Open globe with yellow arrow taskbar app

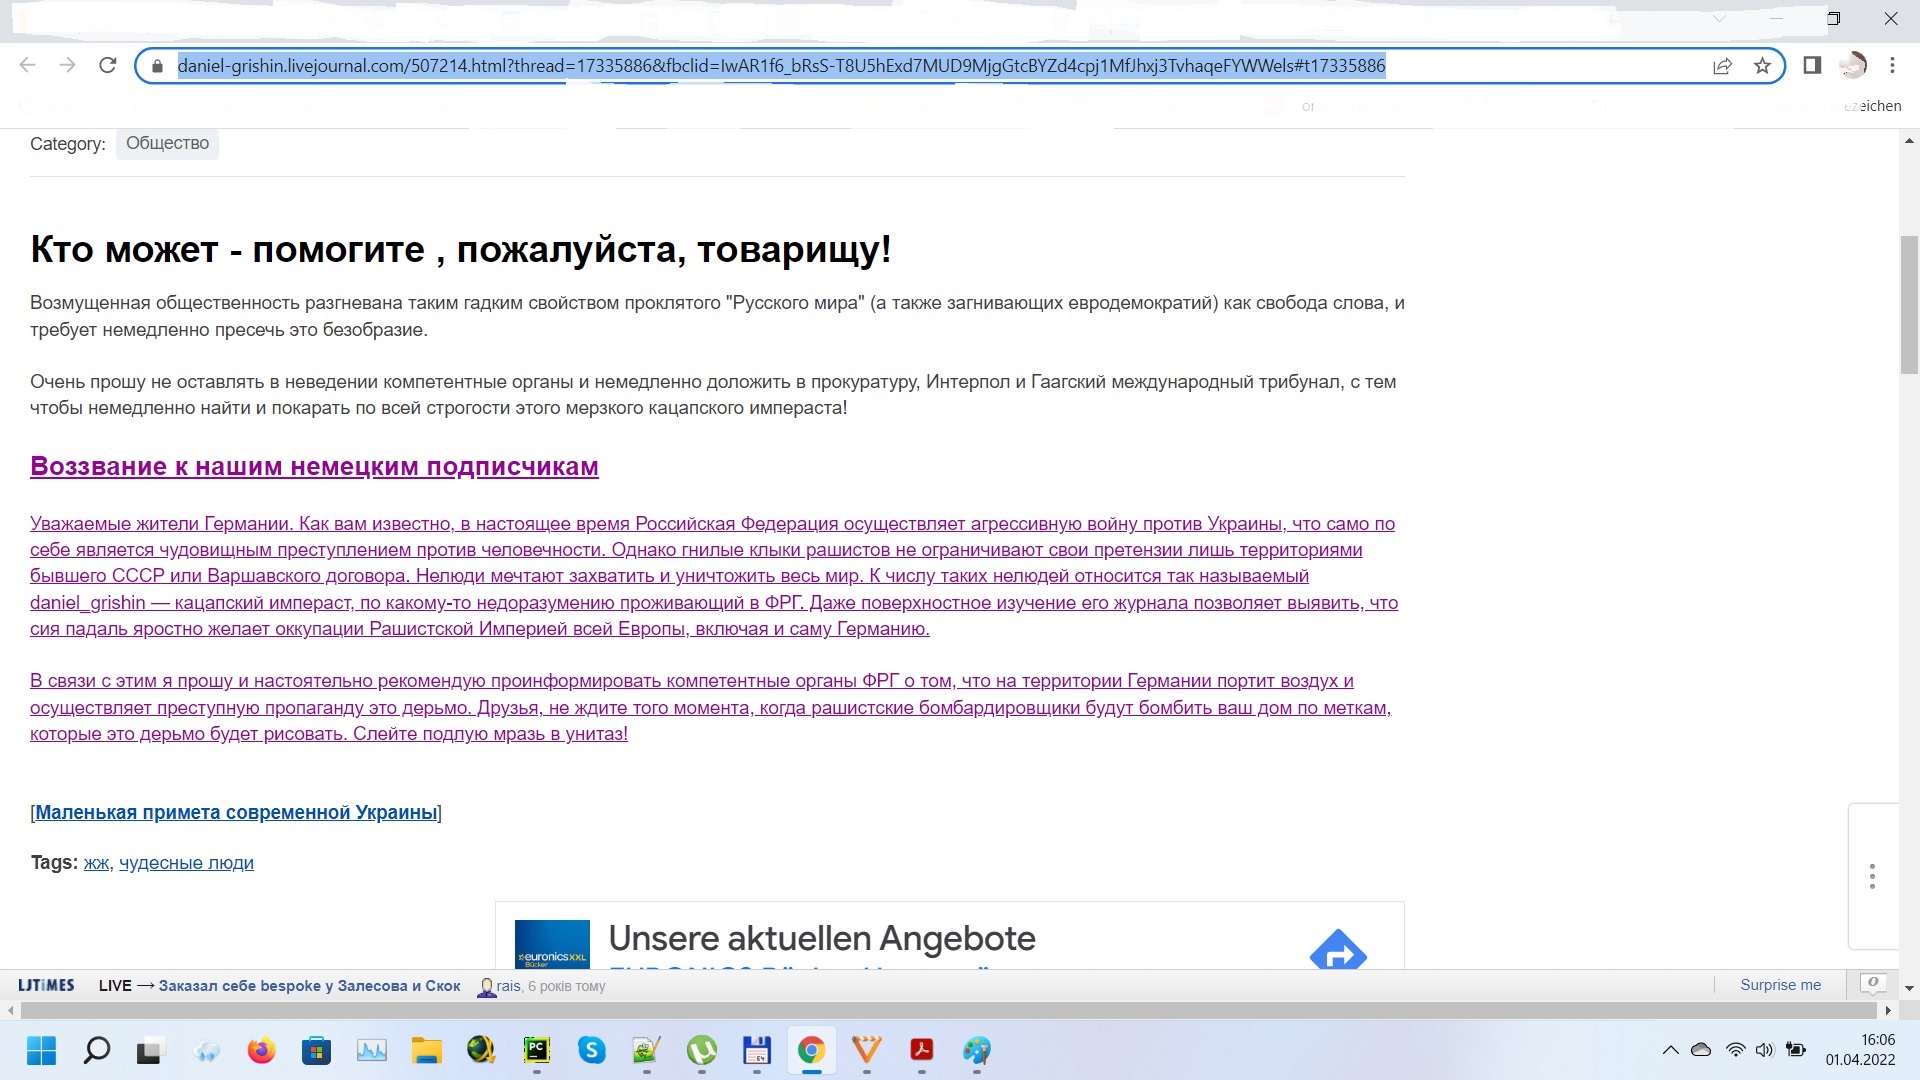point(481,1050)
